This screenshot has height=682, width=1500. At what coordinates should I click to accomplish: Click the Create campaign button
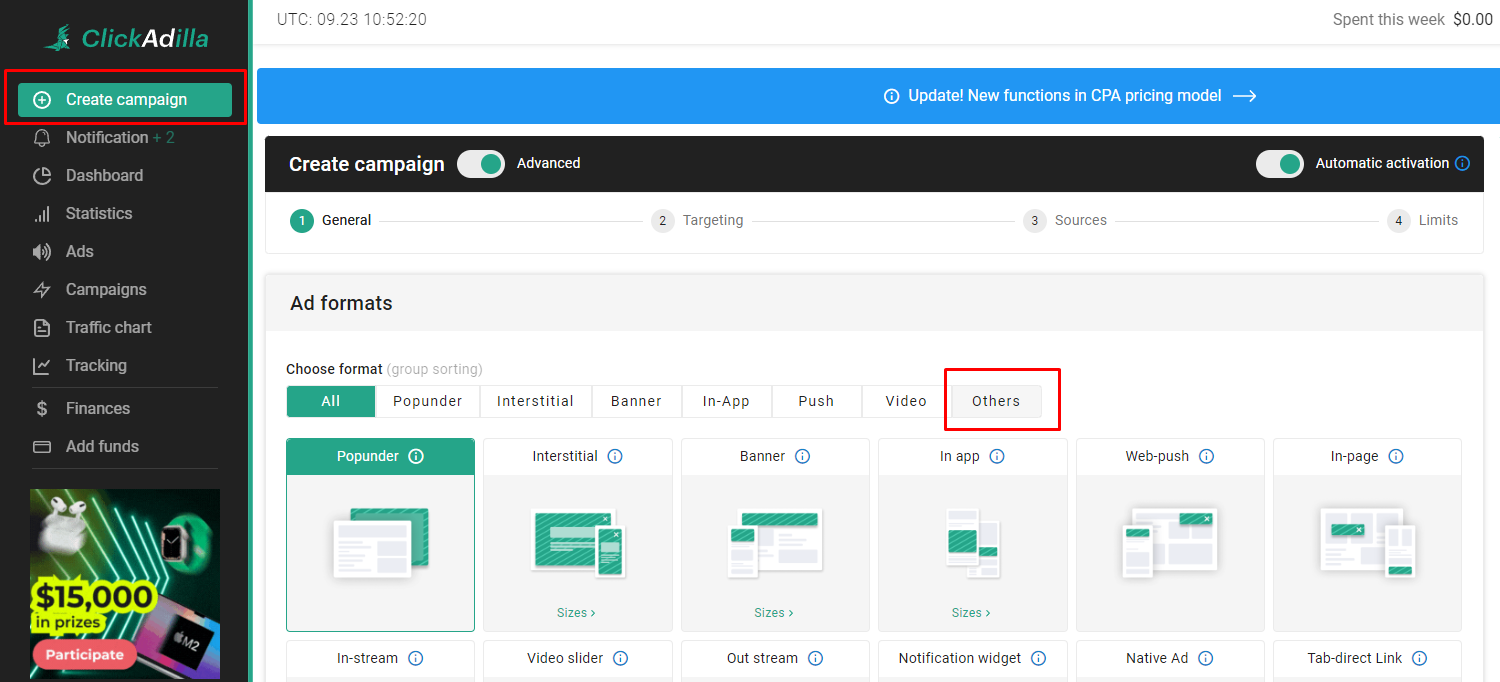click(125, 99)
